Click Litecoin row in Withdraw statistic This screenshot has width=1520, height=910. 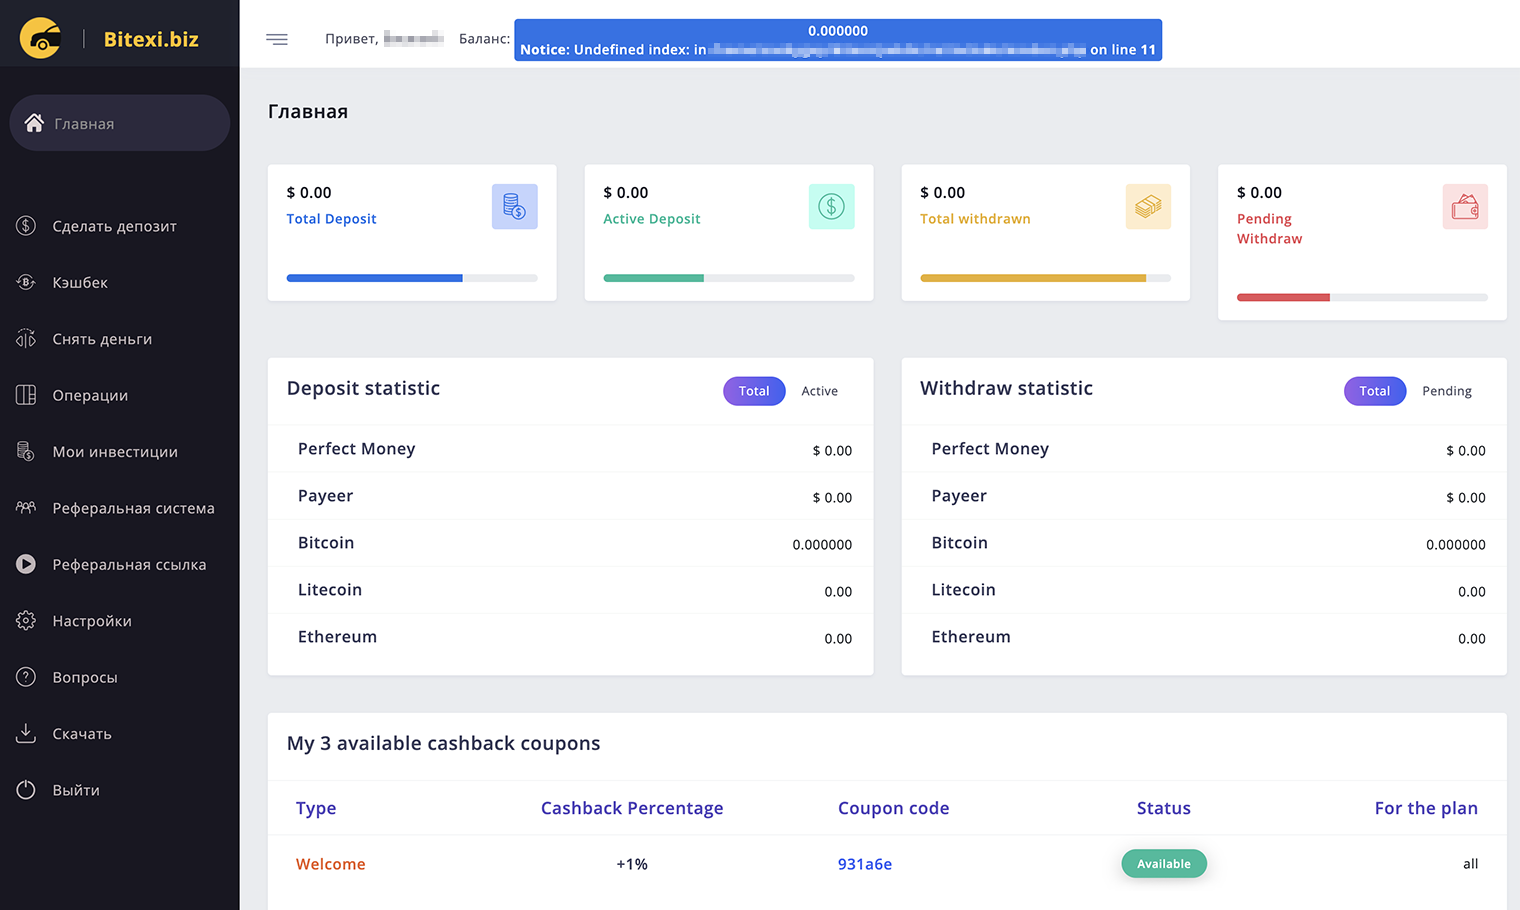(x=1204, y=590)
